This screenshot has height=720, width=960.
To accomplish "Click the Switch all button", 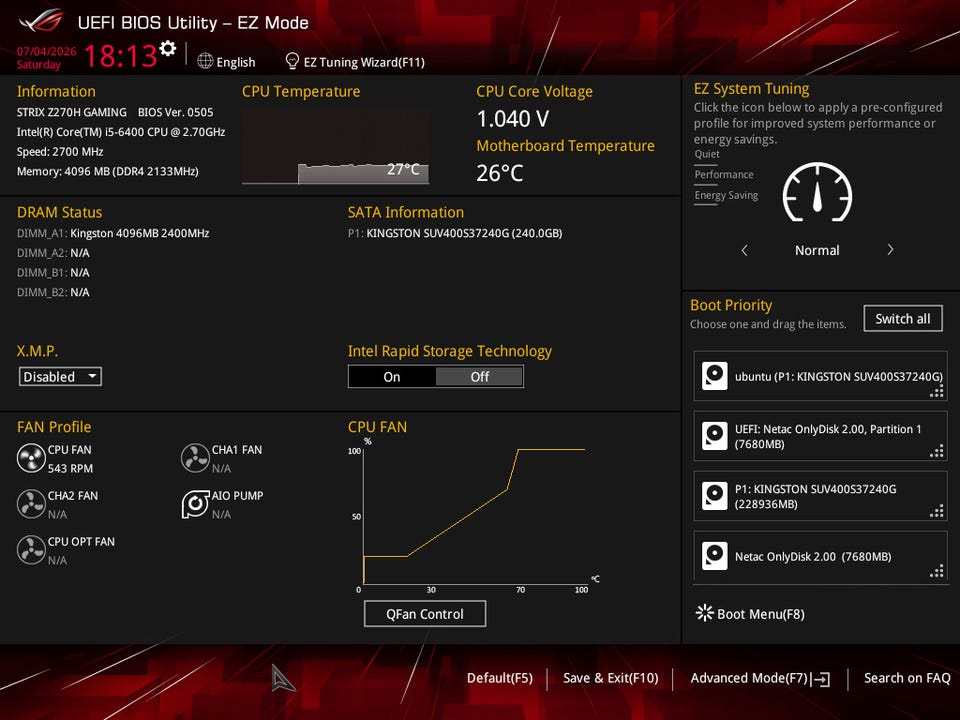I will coord(902,318).
